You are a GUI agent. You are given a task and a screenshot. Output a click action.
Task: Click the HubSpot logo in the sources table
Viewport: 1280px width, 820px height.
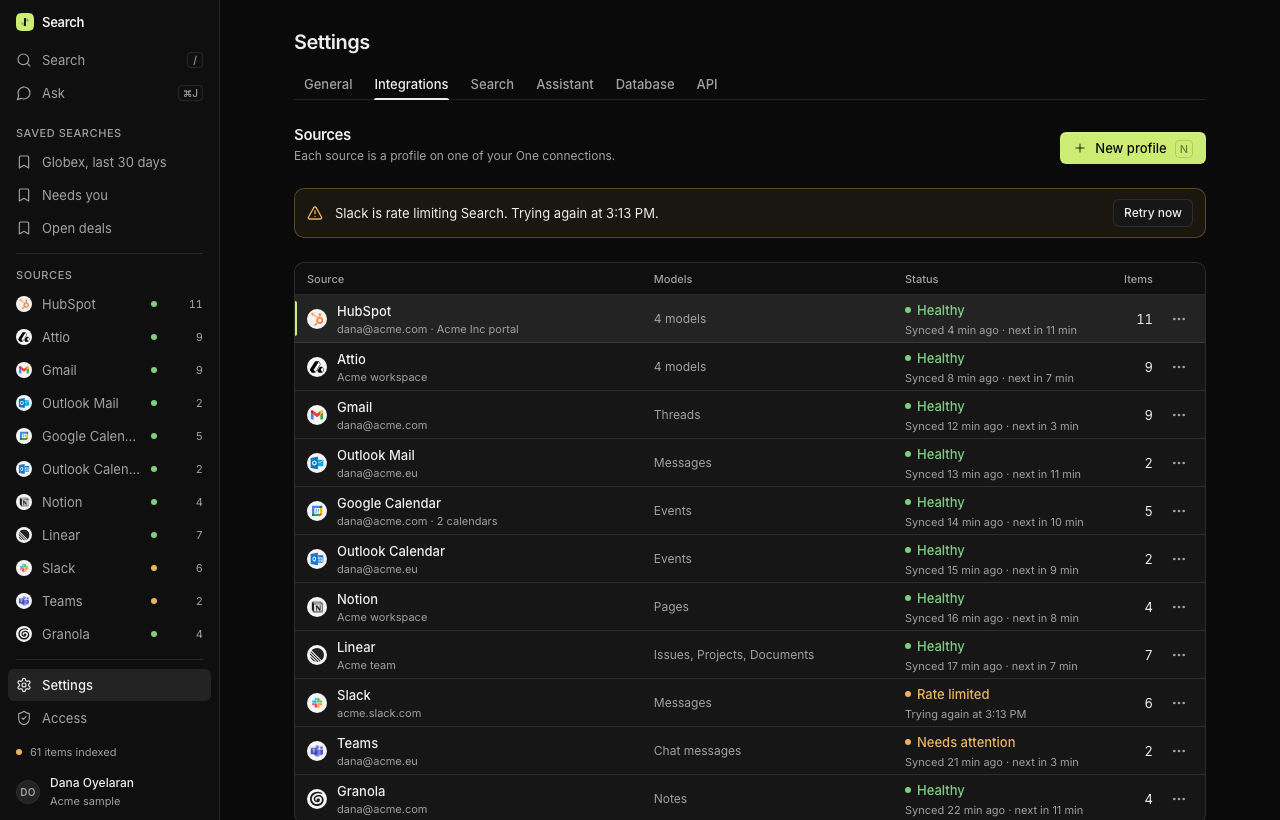coord(317,319)
